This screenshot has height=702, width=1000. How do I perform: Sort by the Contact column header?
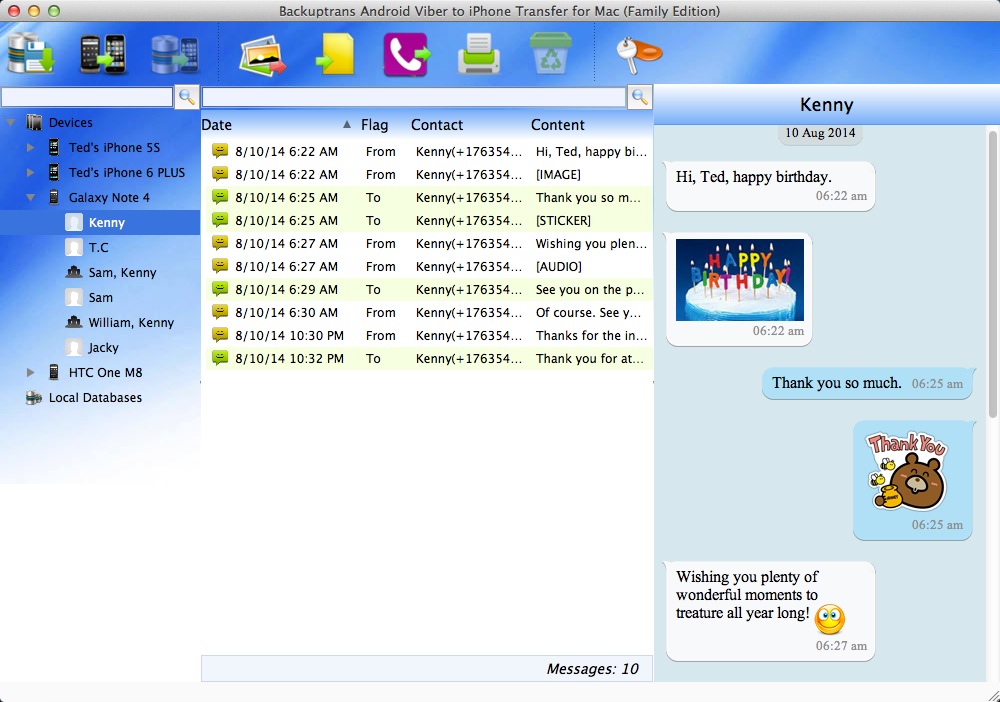point(437,125)
